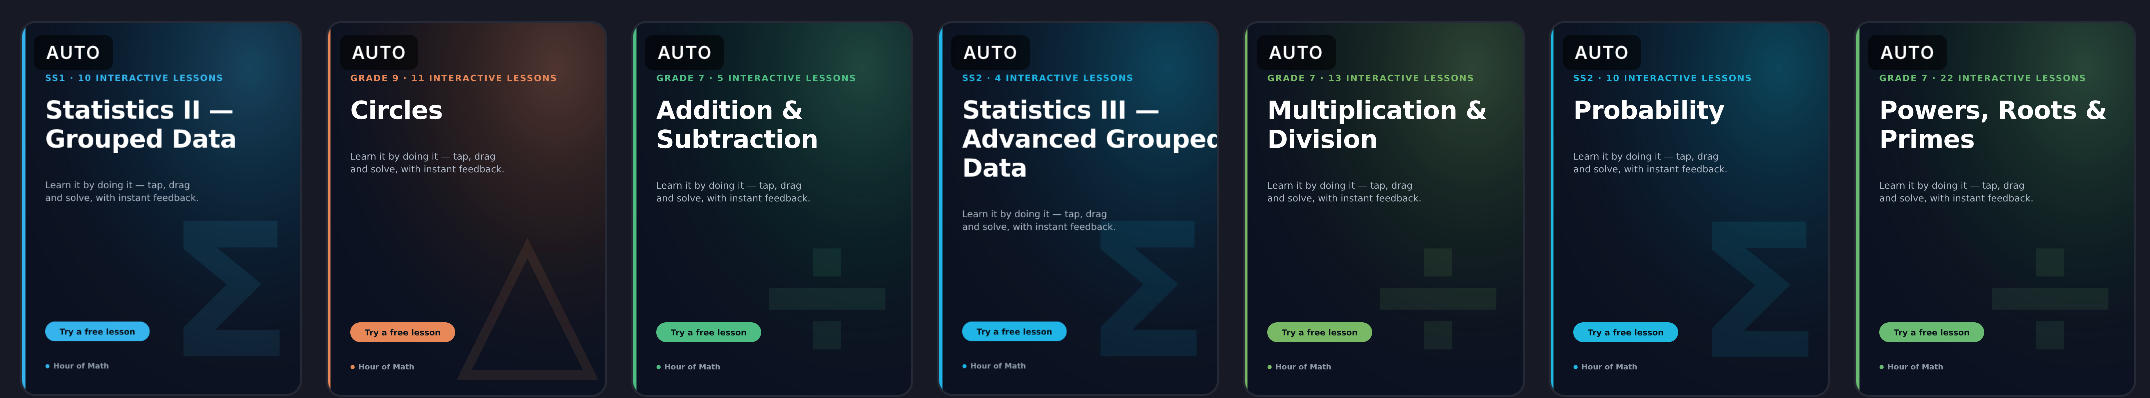Click Hour of Math label on Circles card
This screenshot has width=2150, height=398.
(386, 367)
